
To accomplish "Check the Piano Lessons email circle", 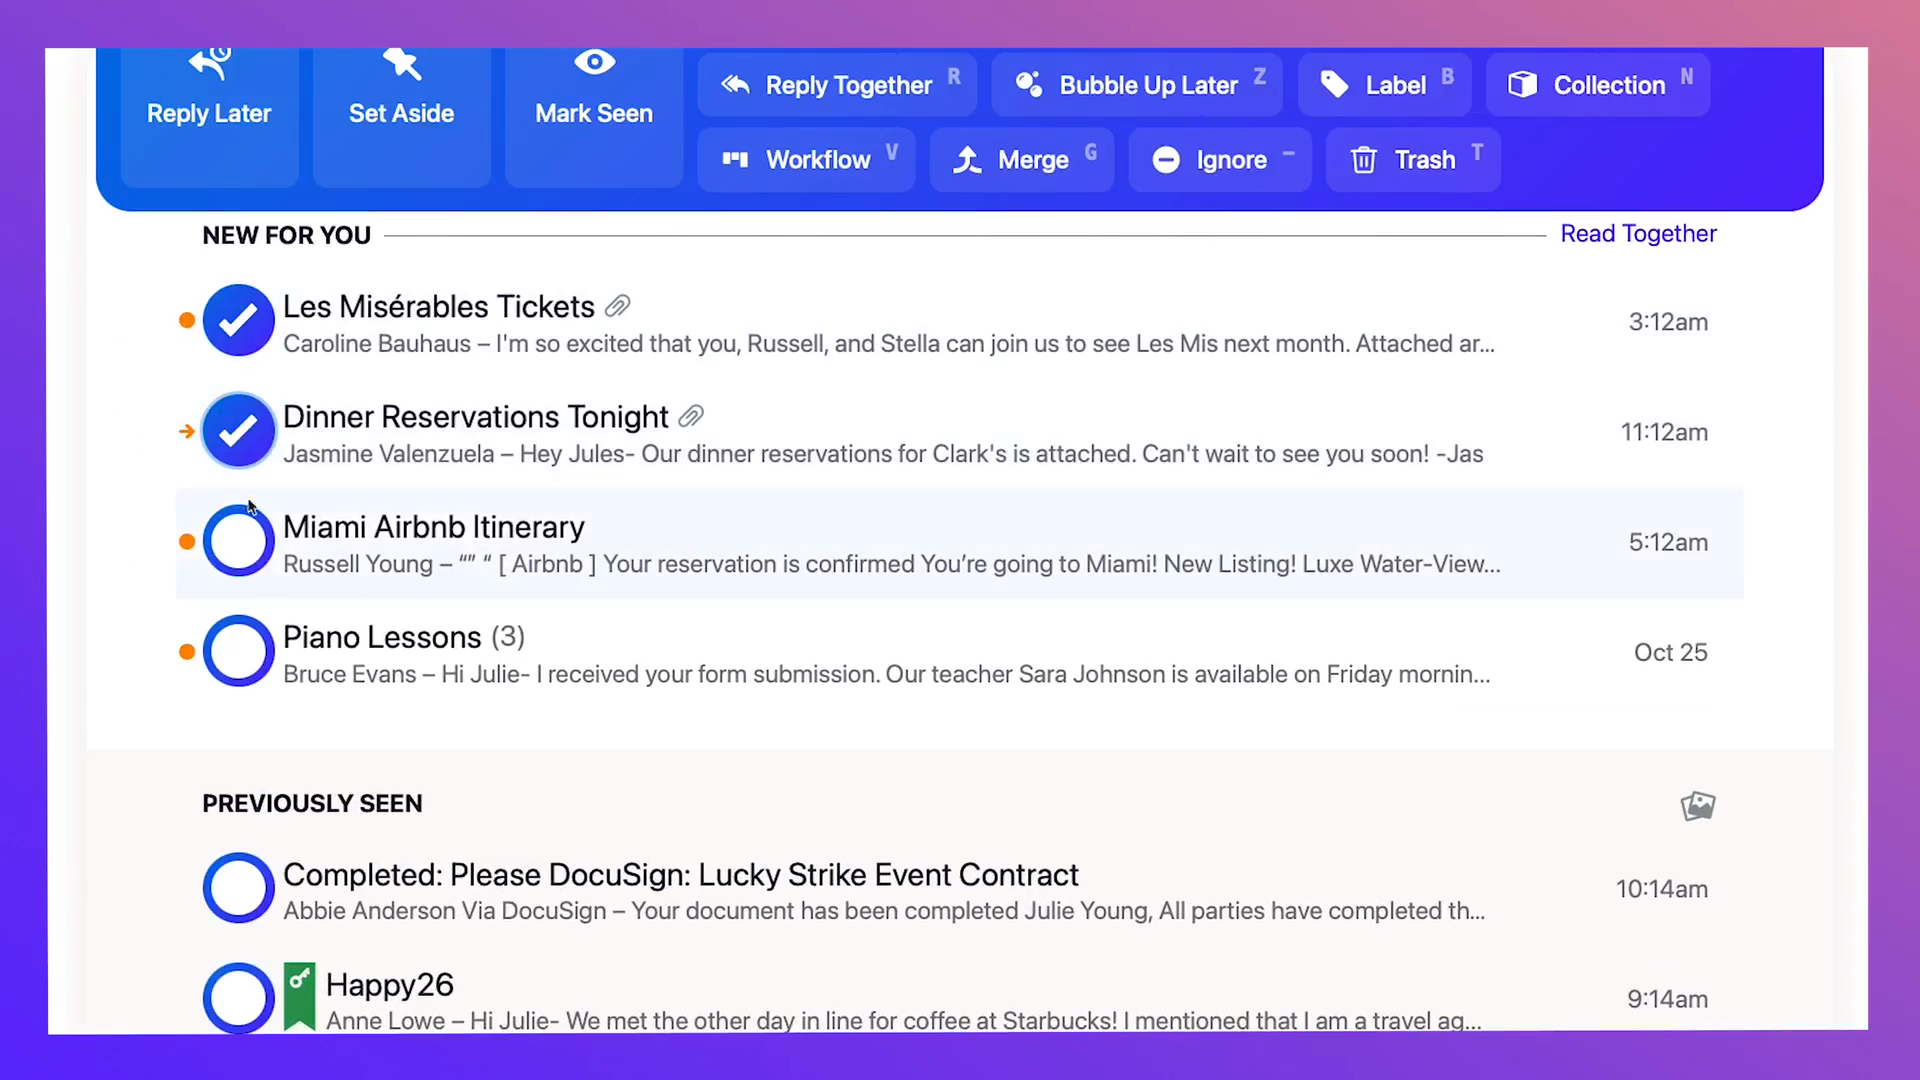I will (x=239, y=651).
